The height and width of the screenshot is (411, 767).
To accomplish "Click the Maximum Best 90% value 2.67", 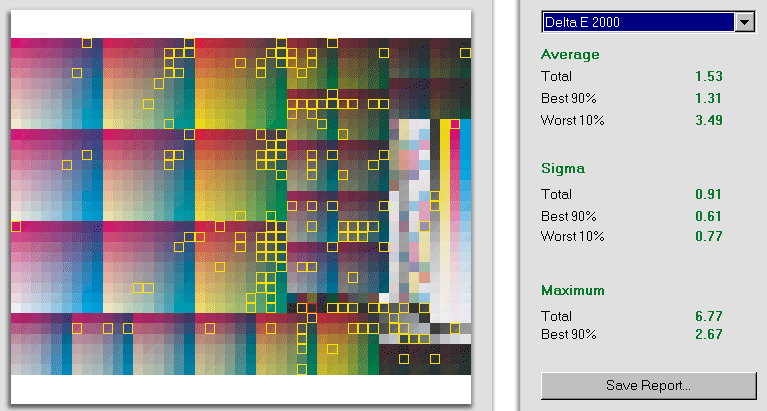I will 708,334.
